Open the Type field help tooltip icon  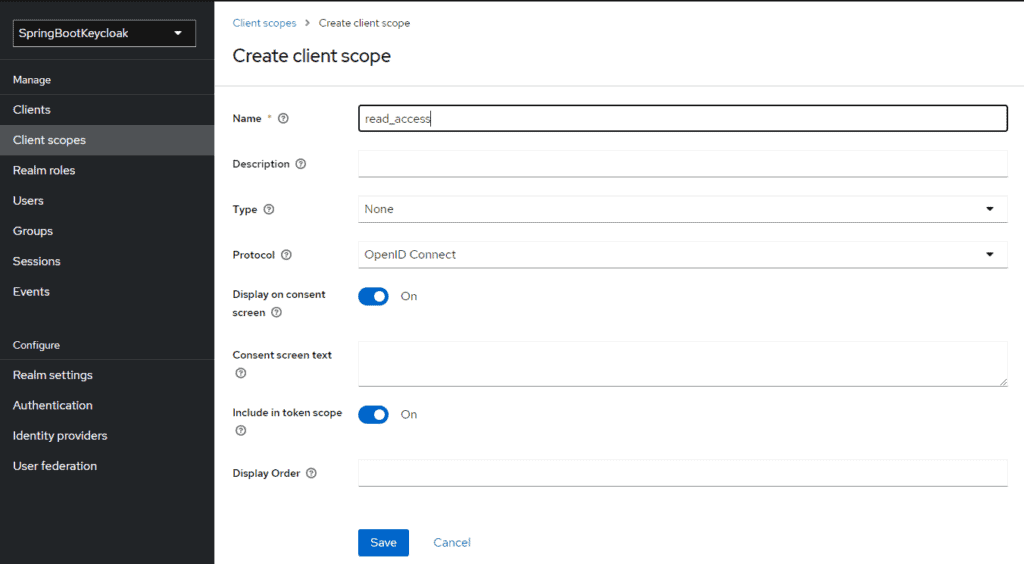268,209
